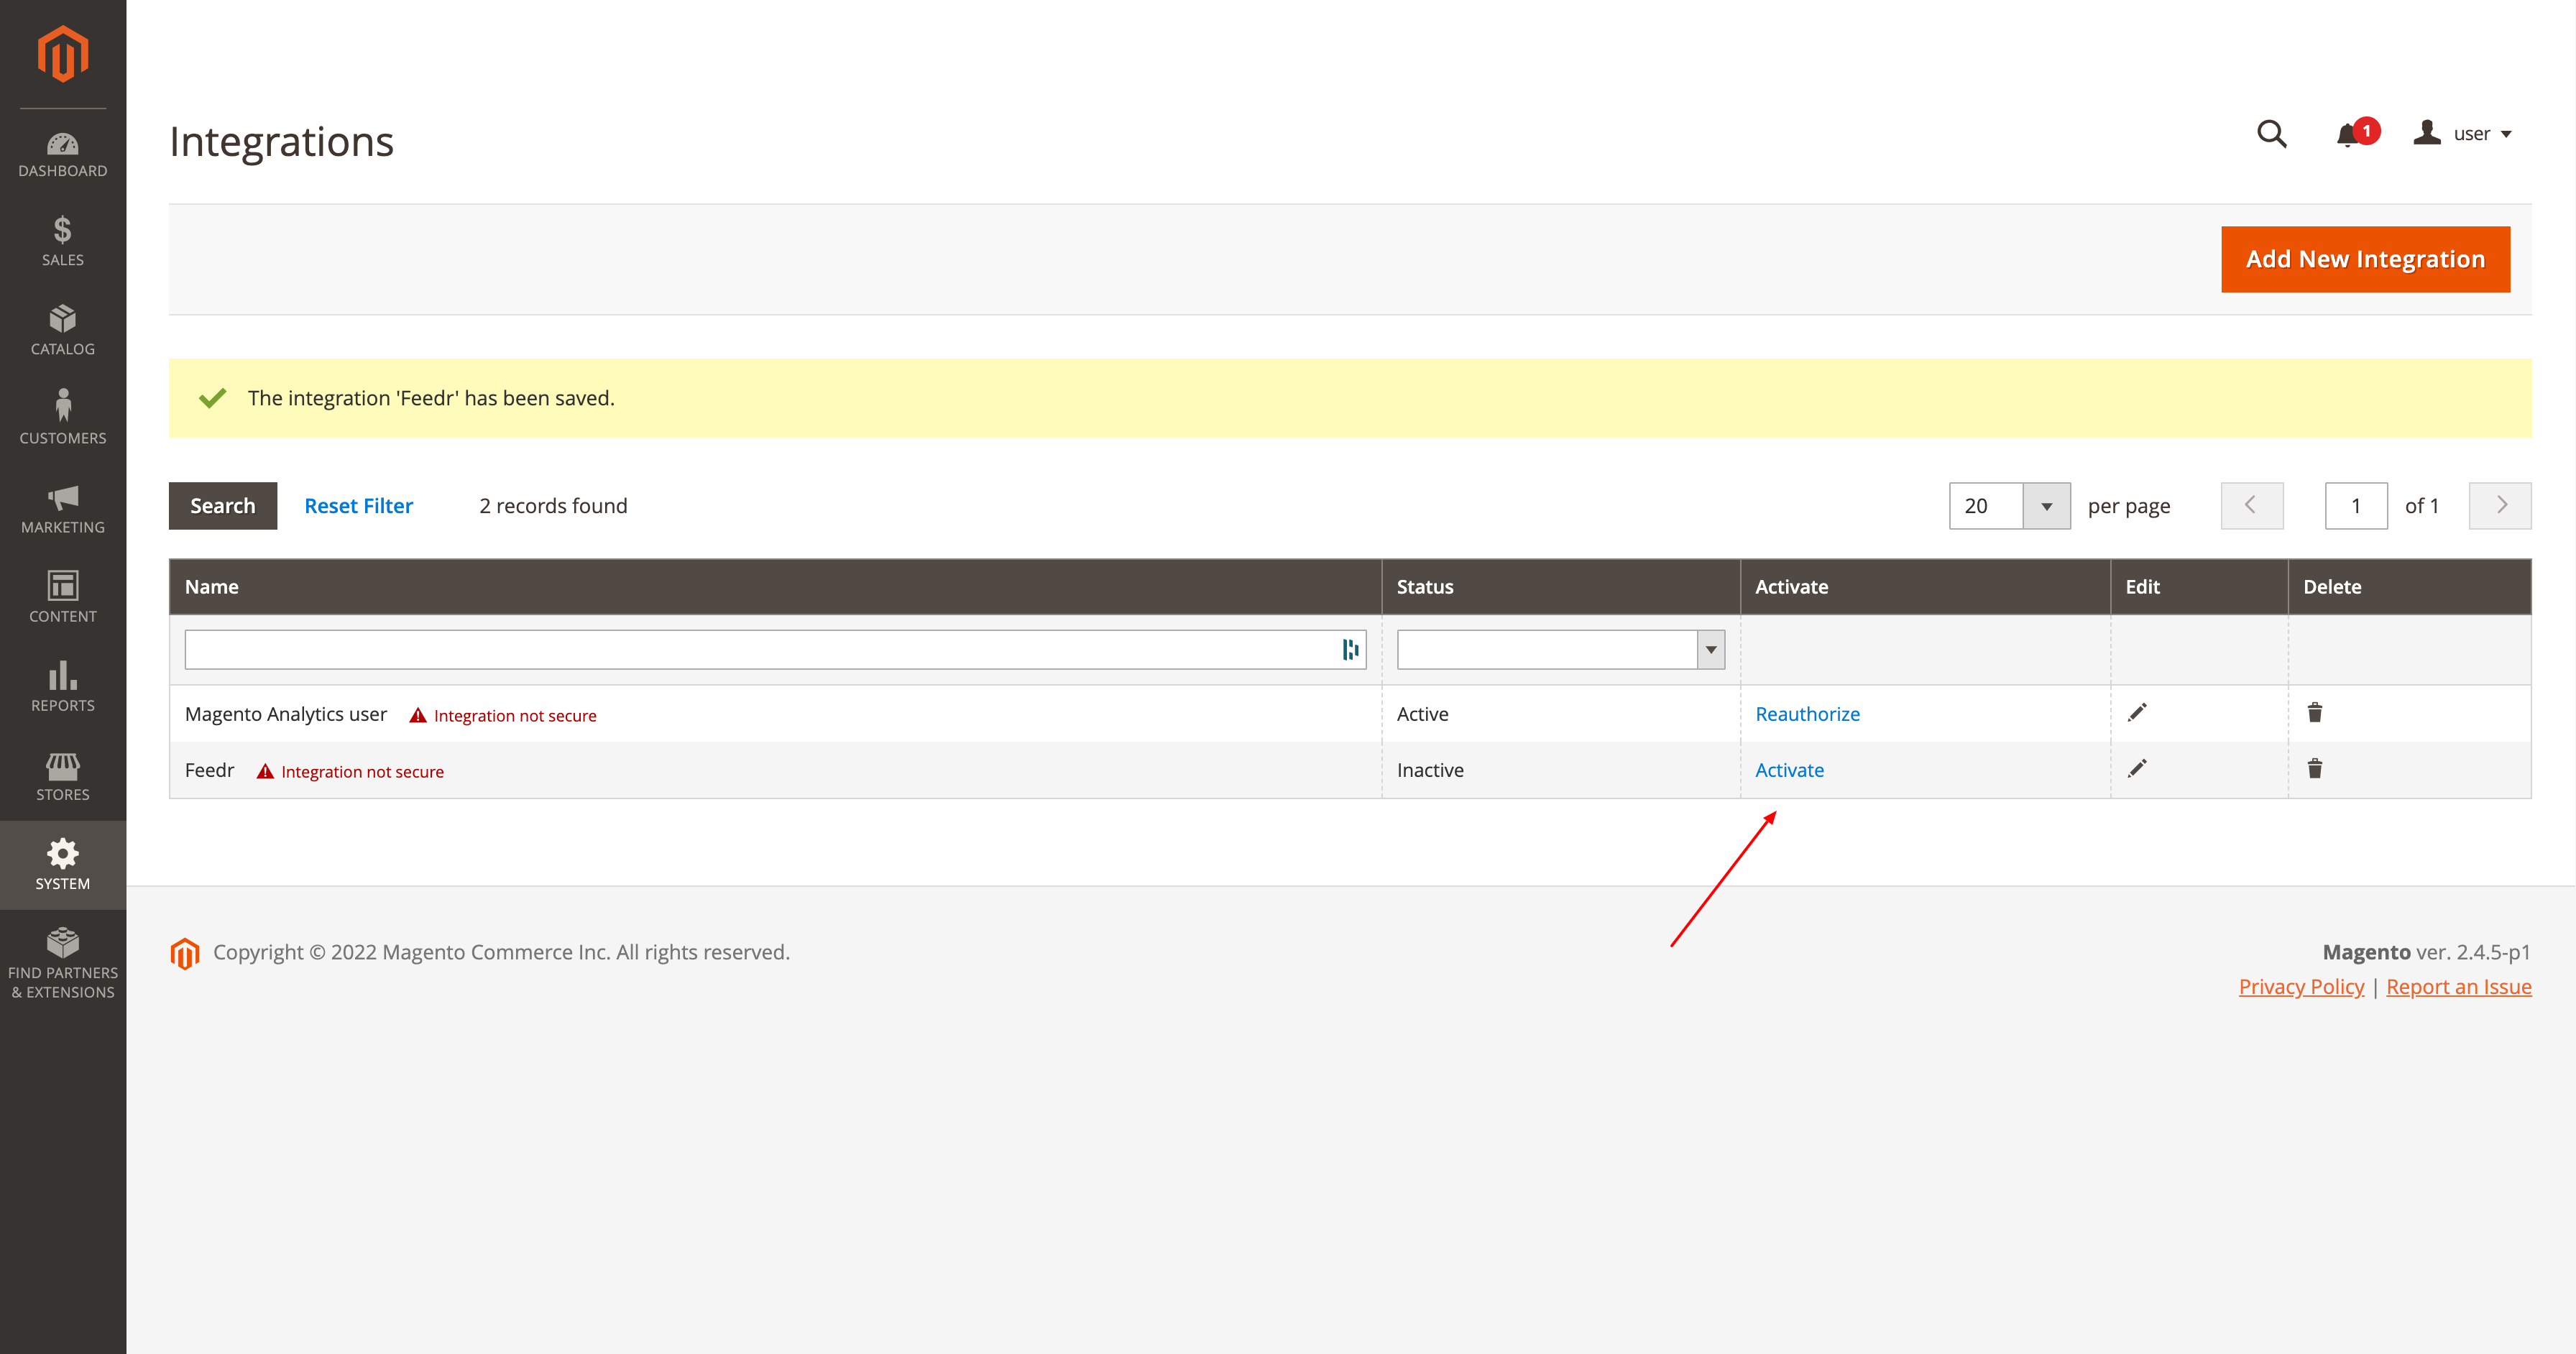
Task: Delete the Feedr integration via trash icon
Action: [2315, 769]
